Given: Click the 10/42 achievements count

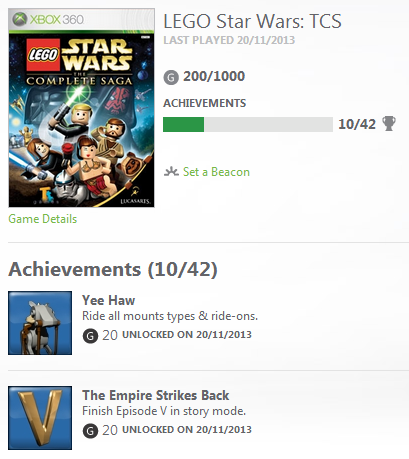Looking at the screenshot, I should tap(357, 124).
